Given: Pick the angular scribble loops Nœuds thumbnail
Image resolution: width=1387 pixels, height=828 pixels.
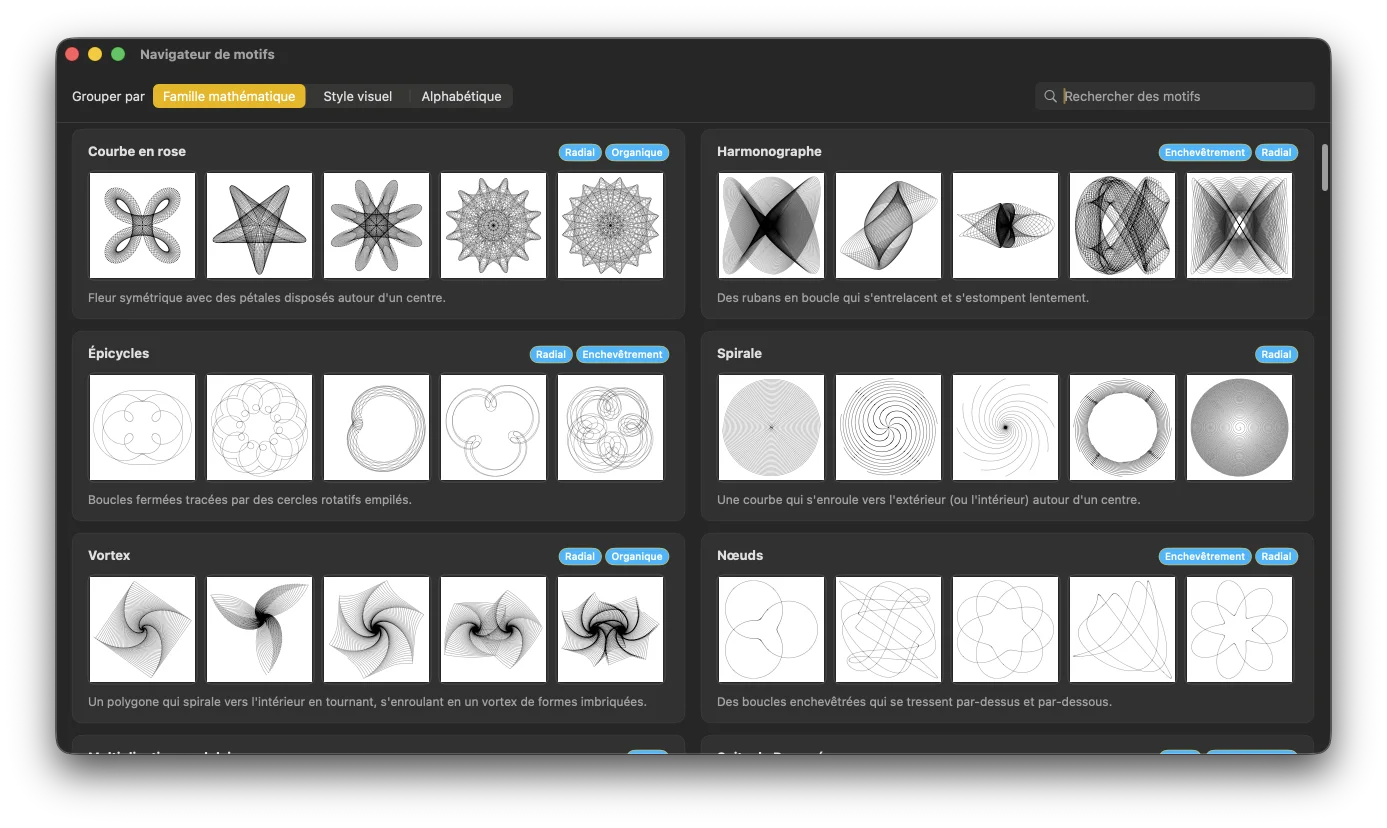Looking at the screenshot, I should [1122, 630].
